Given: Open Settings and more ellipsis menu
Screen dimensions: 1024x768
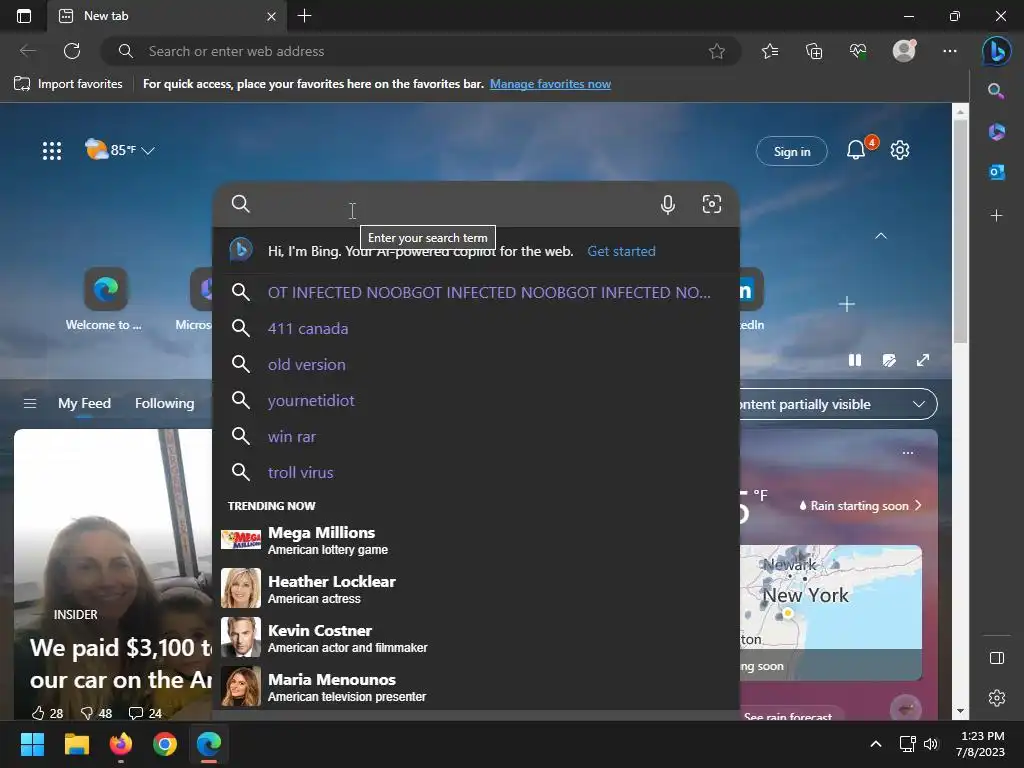Looking at the screenshot, I should [x=950, y=51].
